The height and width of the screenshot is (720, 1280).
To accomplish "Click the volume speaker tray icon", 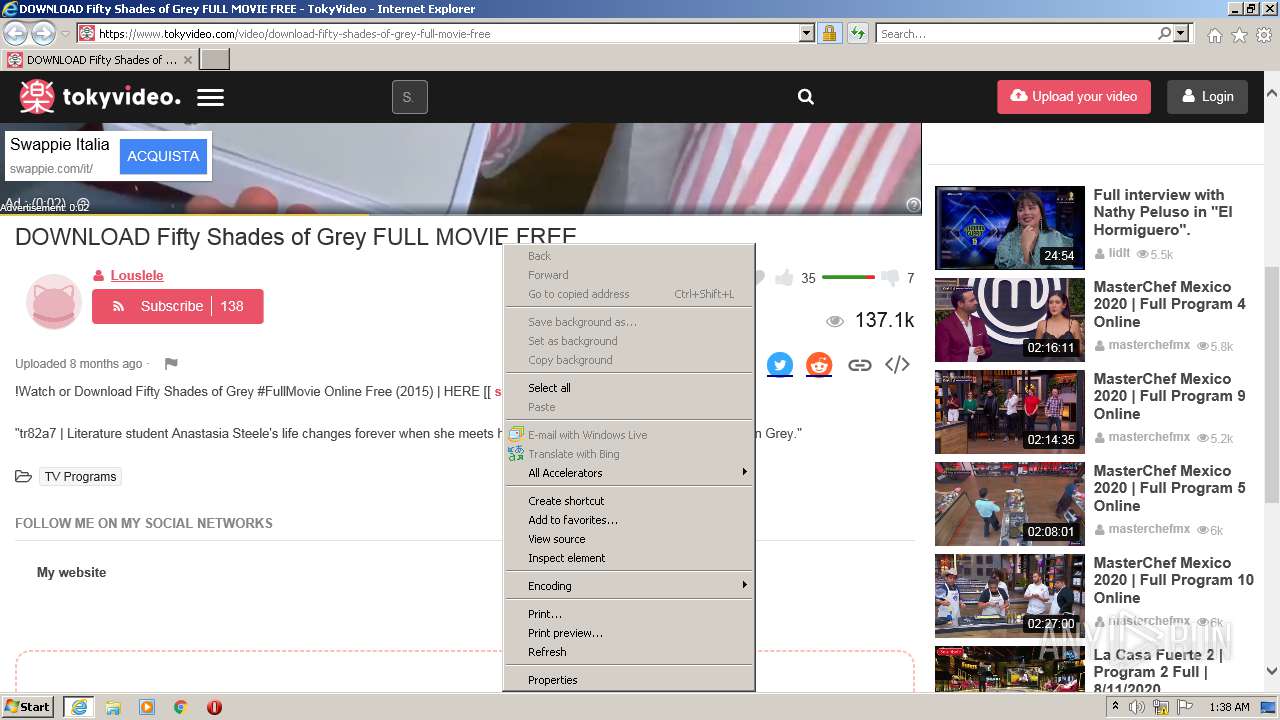I will [x=1137, y=707].
